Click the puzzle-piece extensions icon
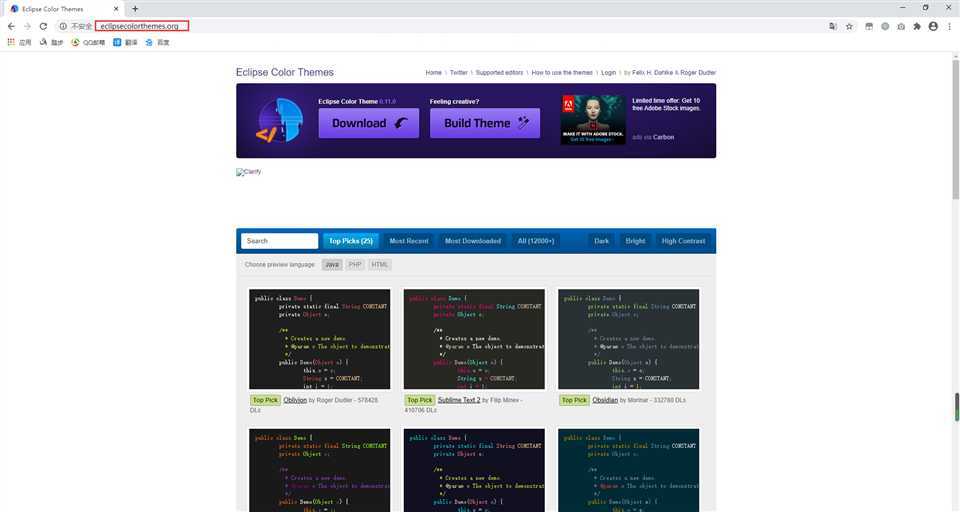This screenshot has width=960, height=512. click(x=917, y=26)
